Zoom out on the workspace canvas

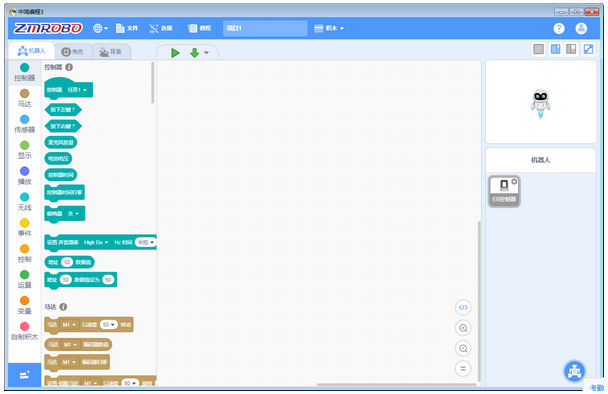click(x=463, y=348)
